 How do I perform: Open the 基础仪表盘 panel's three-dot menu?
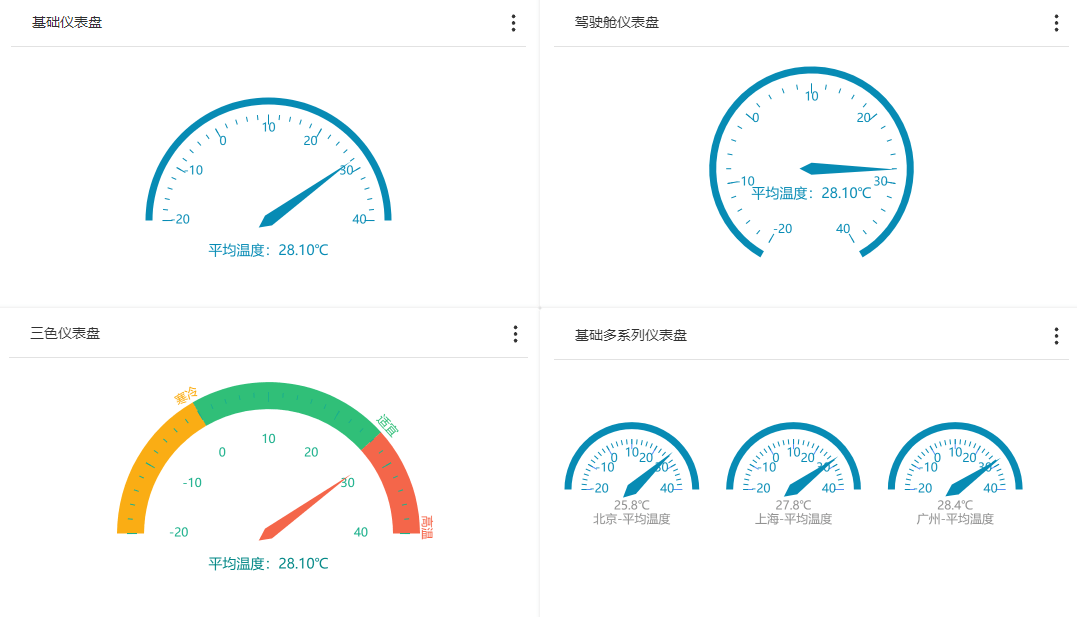(x=513, y=23)
